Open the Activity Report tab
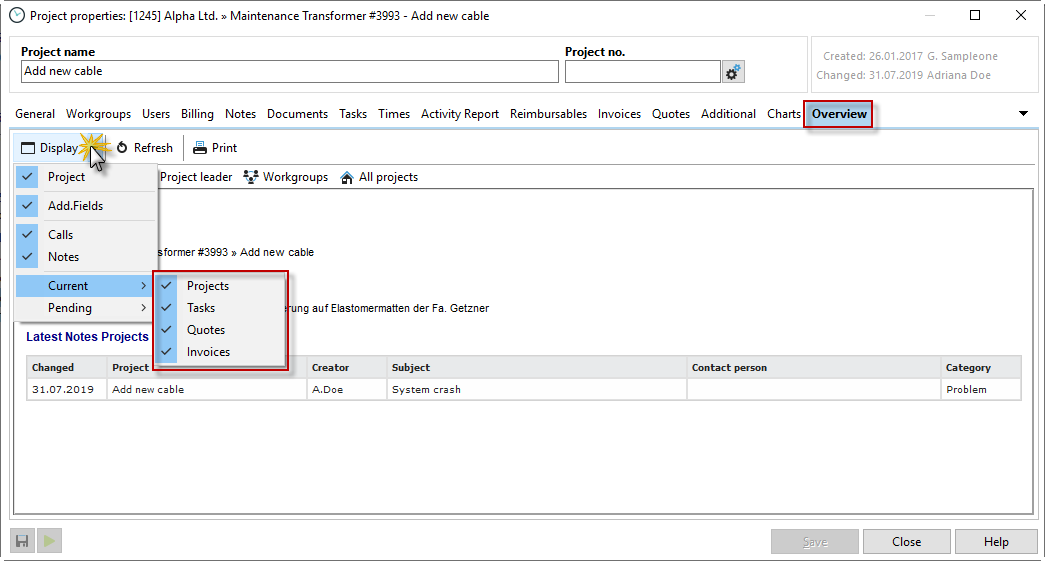This screenshot has height=561, width=1045. (459, 114)
